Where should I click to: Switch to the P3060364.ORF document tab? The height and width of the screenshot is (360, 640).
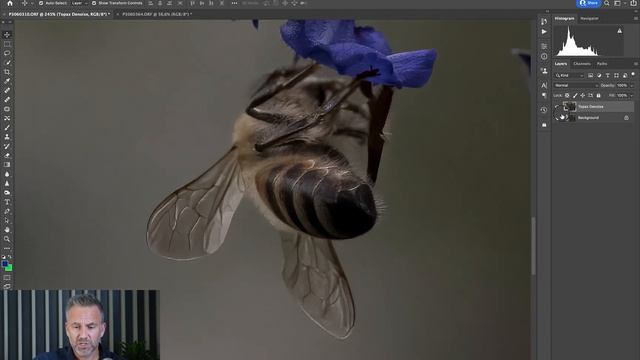pyautogui.click(x=157, y=14)
